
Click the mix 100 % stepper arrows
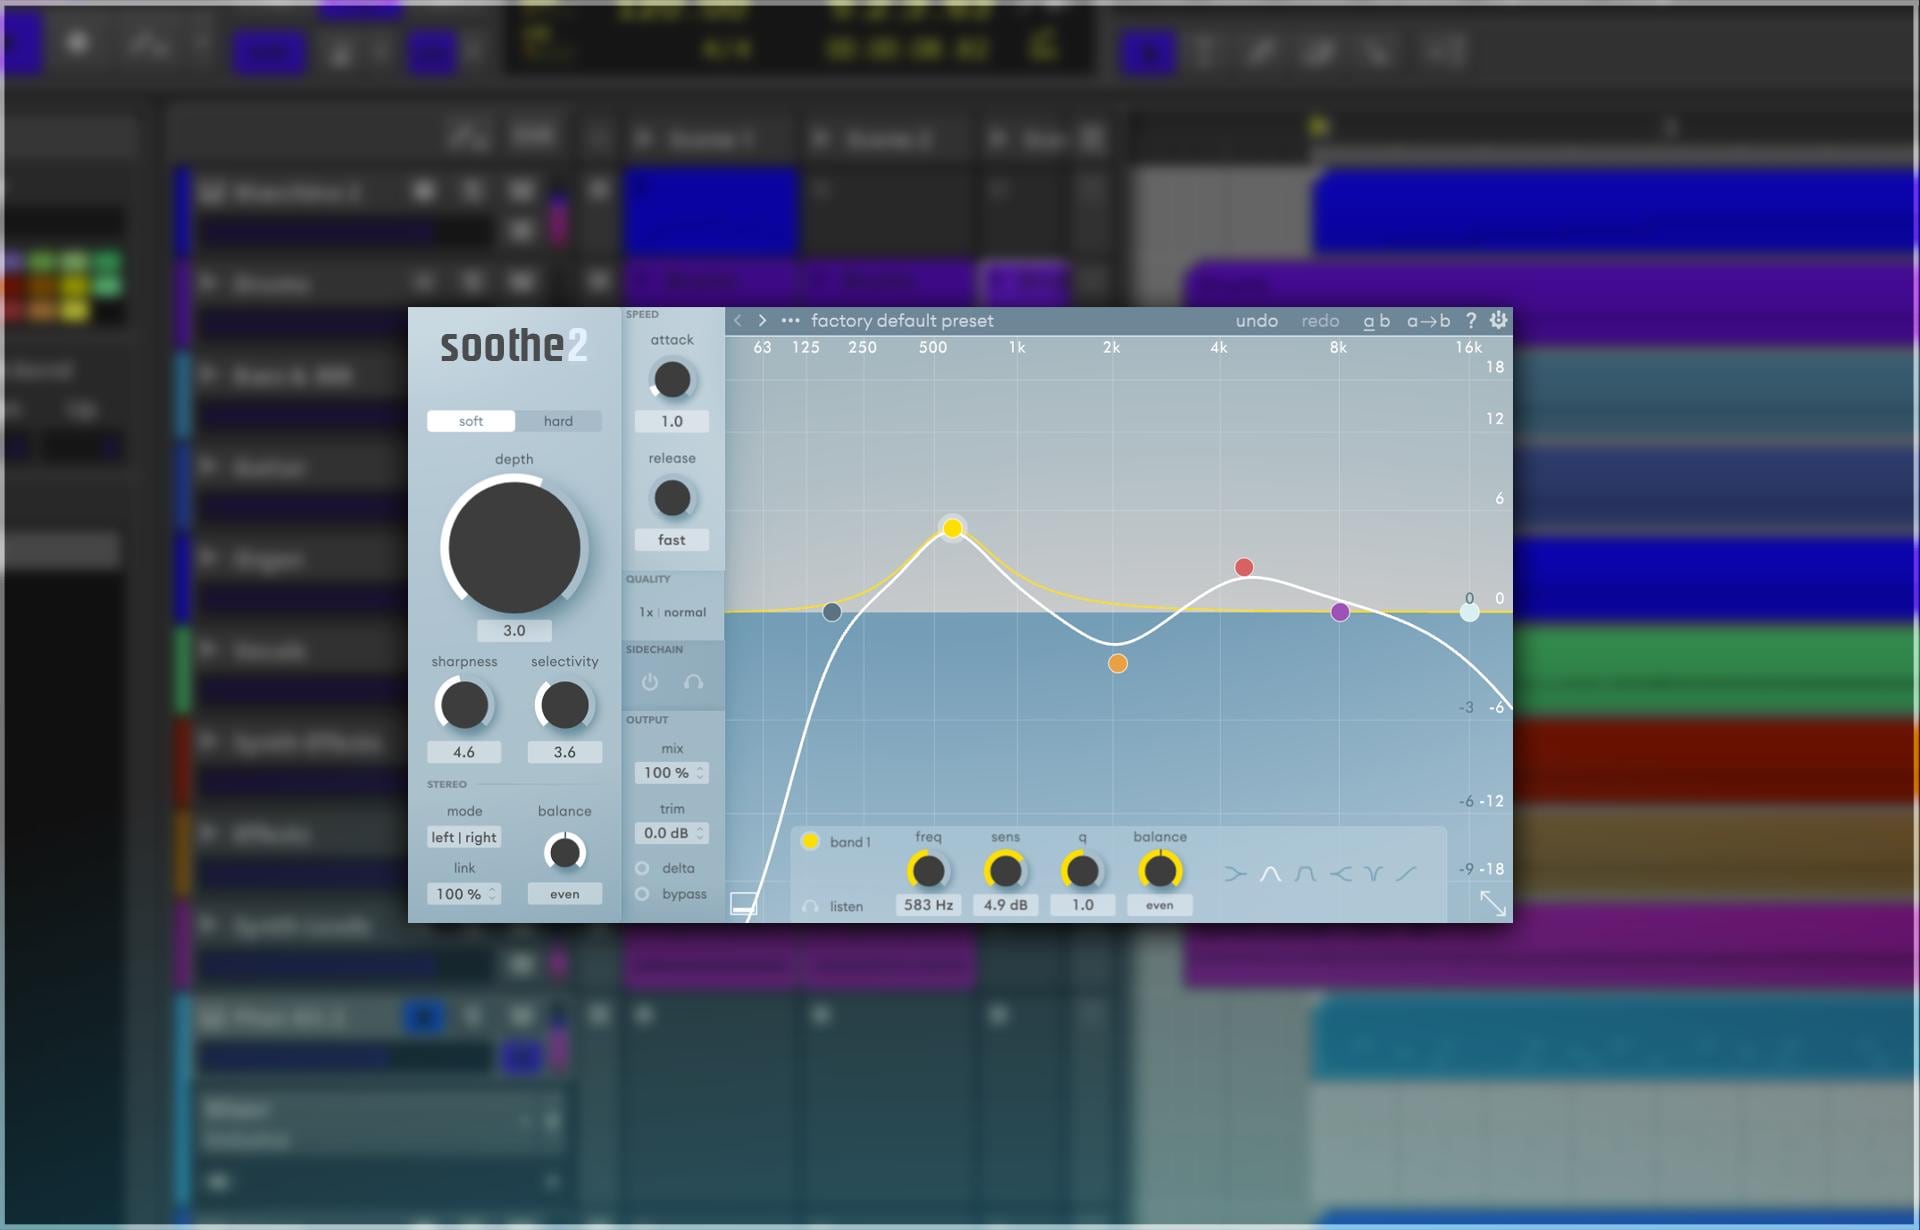[x=700, y=773]
